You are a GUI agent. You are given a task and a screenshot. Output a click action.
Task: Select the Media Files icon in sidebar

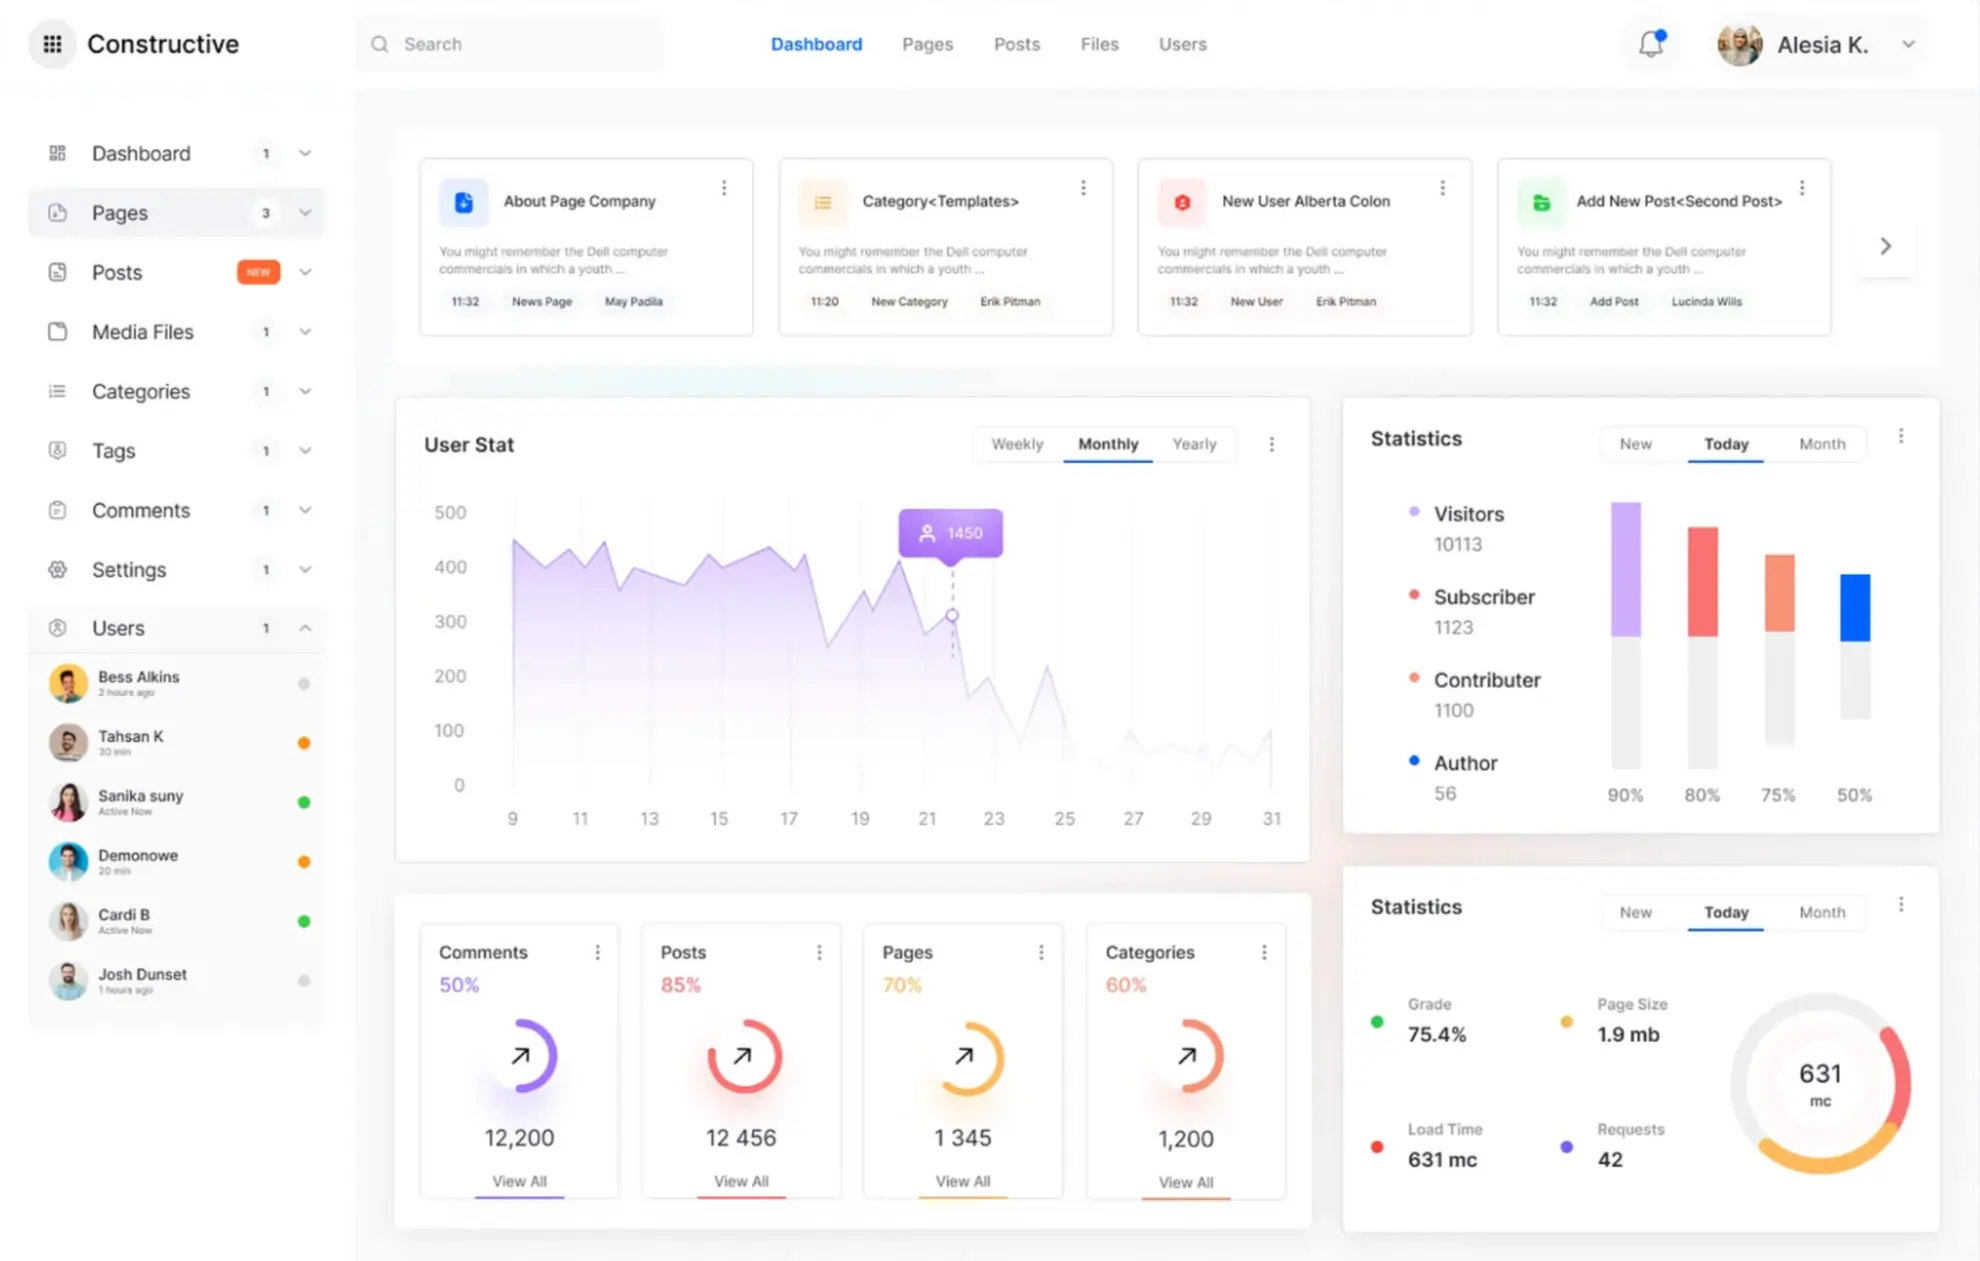click(x=57, y=331)
